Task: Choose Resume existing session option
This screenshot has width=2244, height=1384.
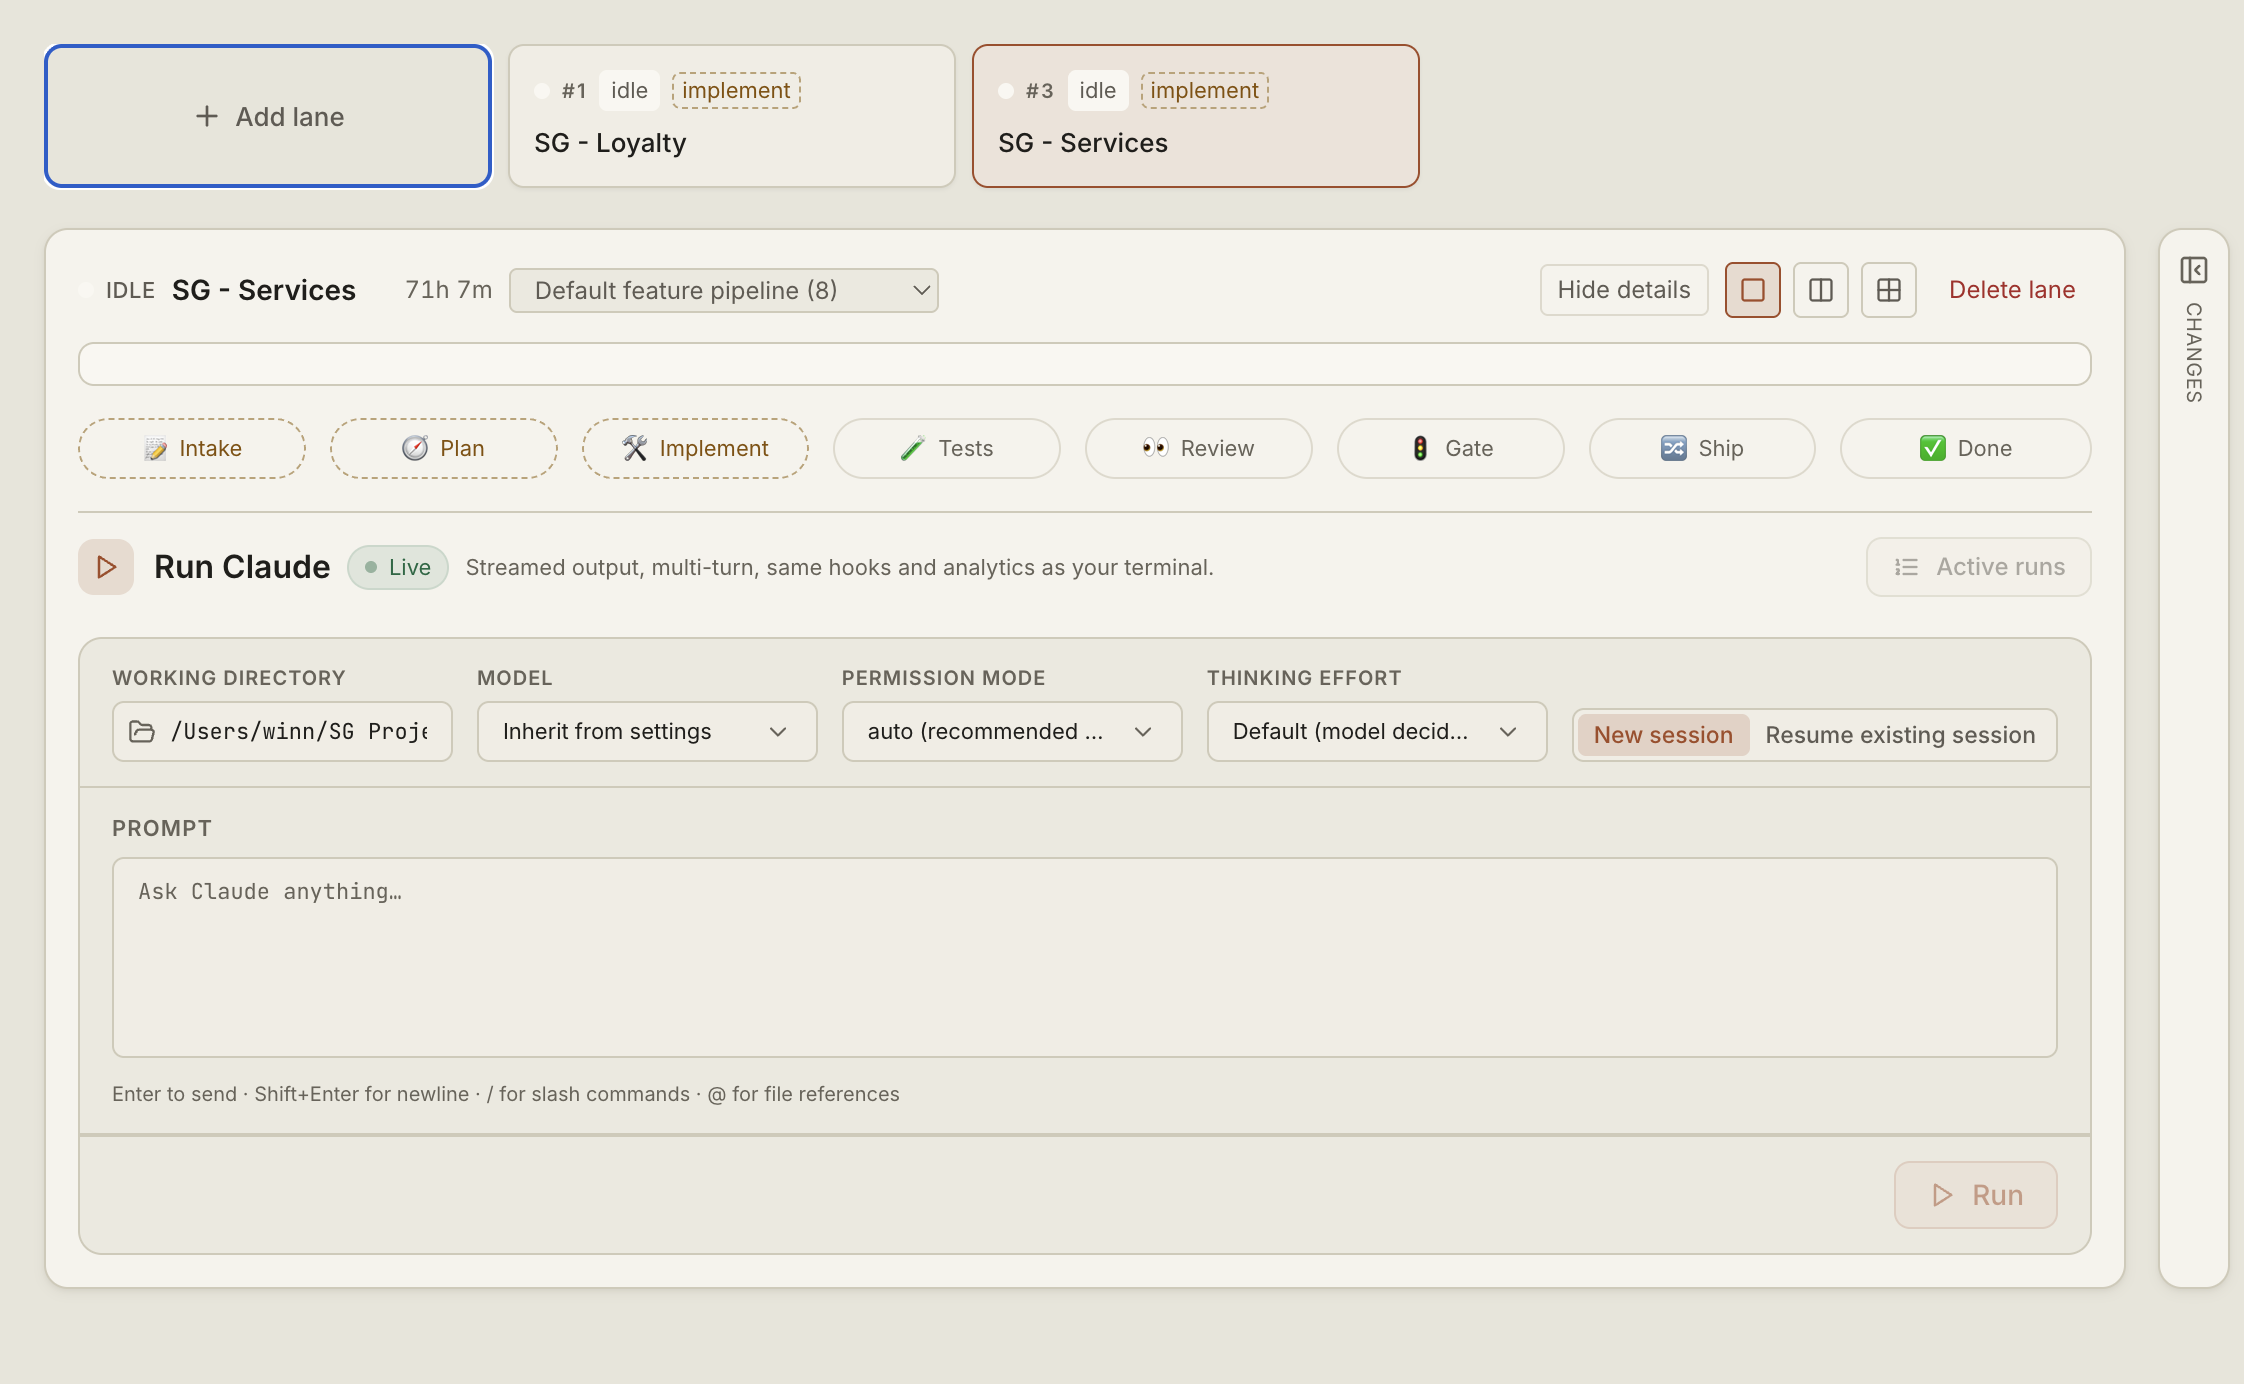Action: (1900, 735)
